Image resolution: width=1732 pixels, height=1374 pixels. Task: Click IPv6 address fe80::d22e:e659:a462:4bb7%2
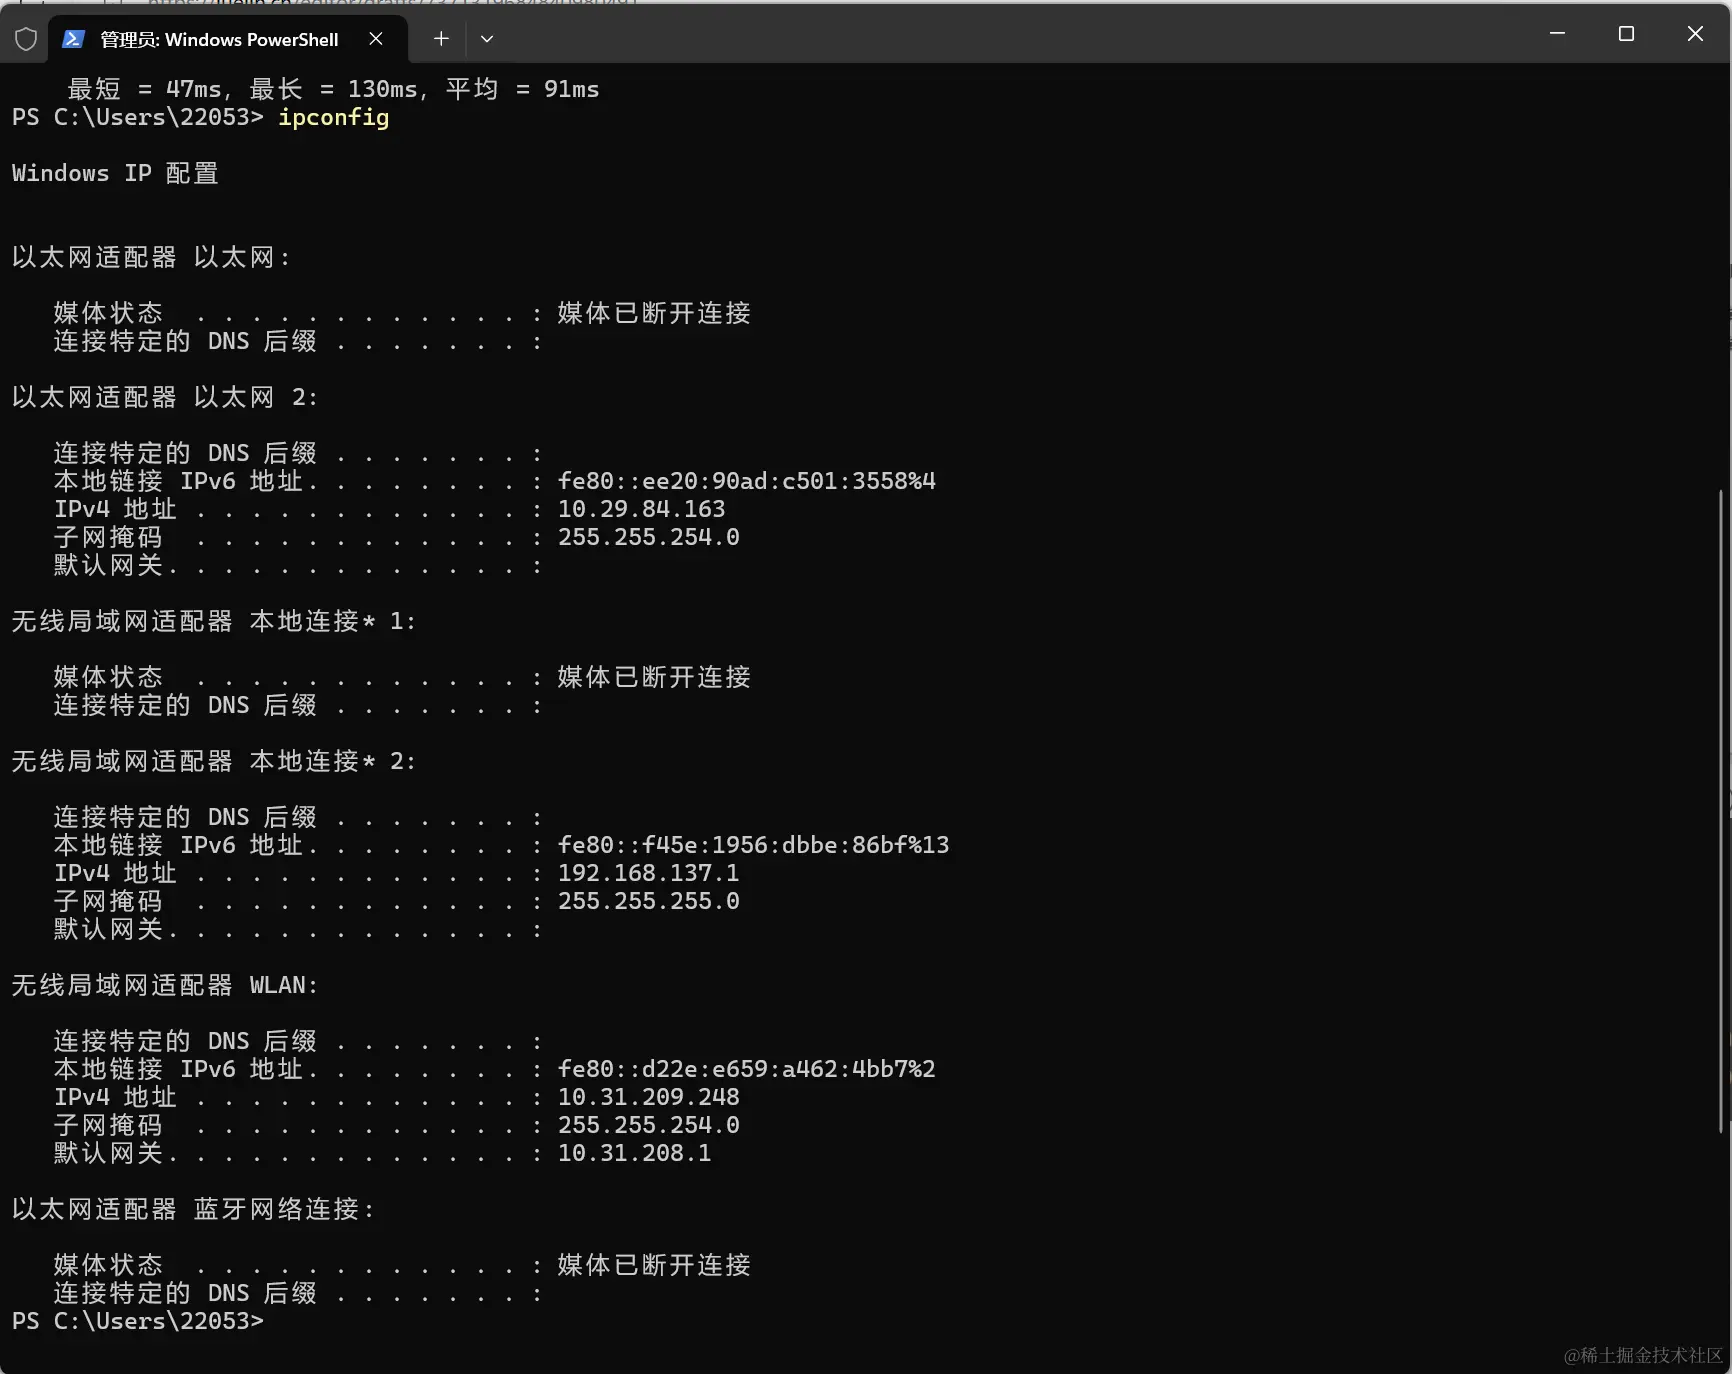click(746, 1069)
